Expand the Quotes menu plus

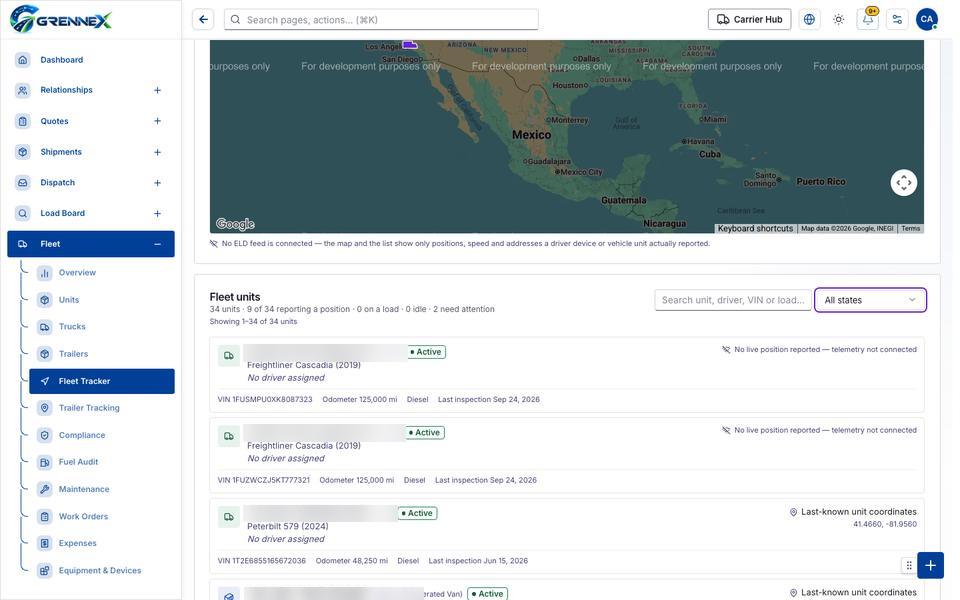157,121
